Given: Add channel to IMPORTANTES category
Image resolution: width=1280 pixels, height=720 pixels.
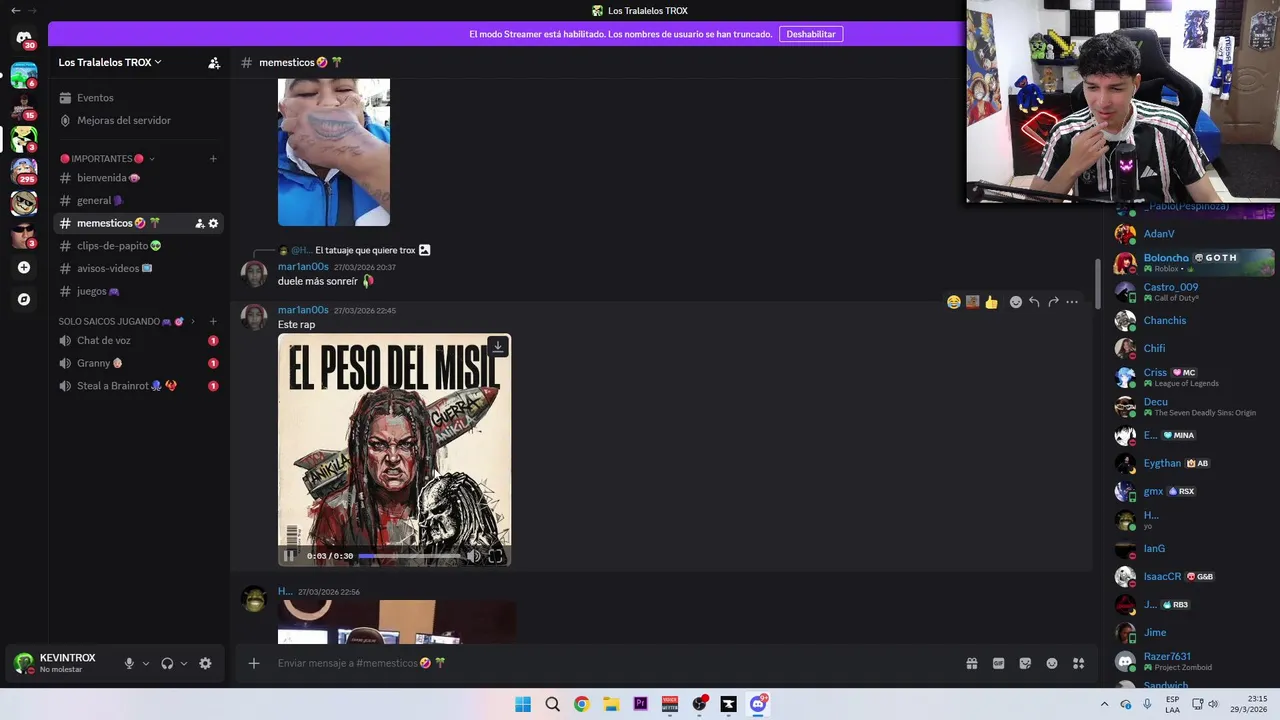Looking at the screenshot, I should tap(213, 158).
